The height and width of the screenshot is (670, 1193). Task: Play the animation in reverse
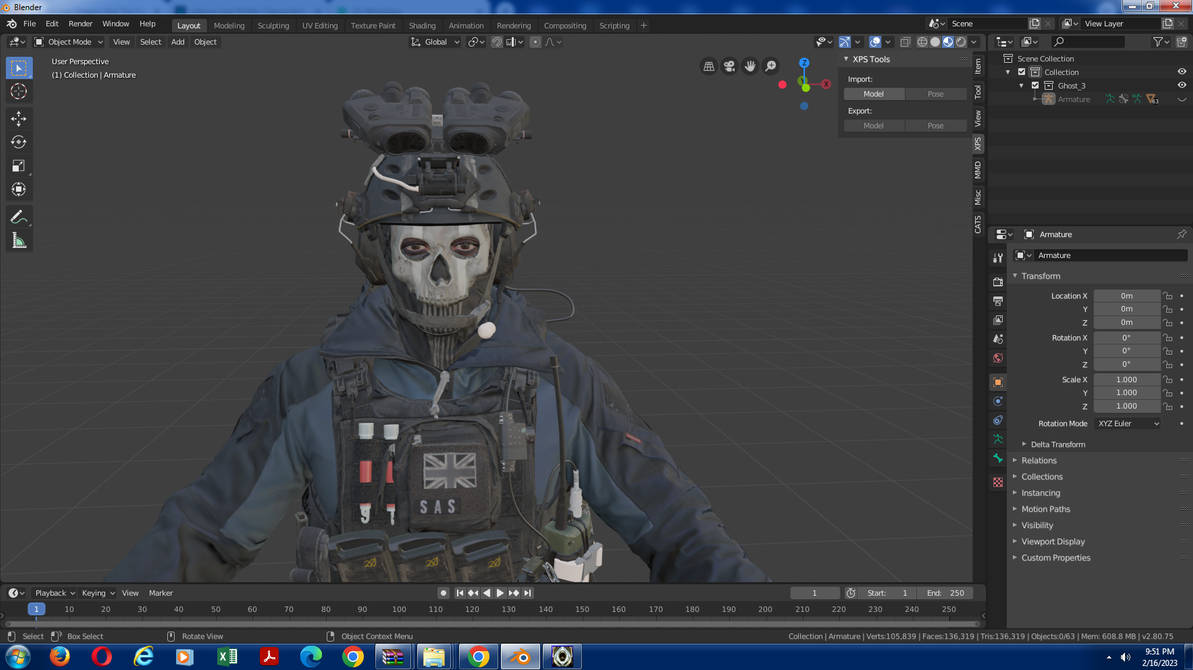tap(487, 593)
